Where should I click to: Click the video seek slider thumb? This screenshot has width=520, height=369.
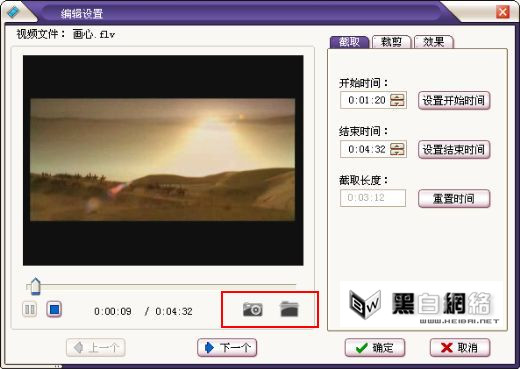point(35,286)
